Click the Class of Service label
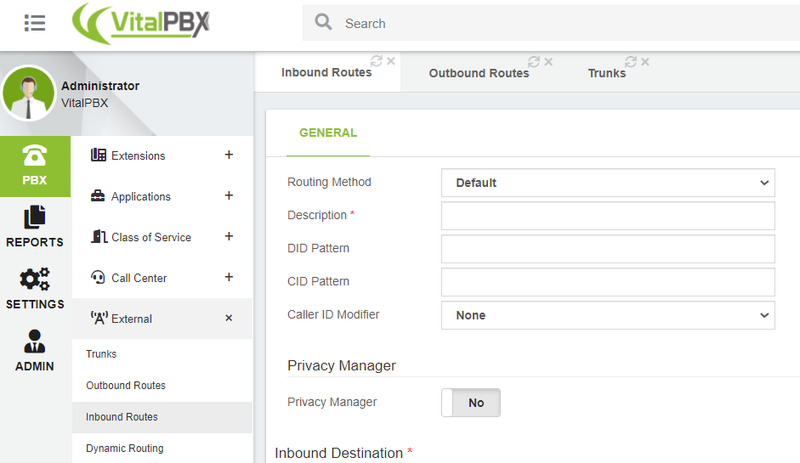The image size is (800, 463). [x=151, y=237]
